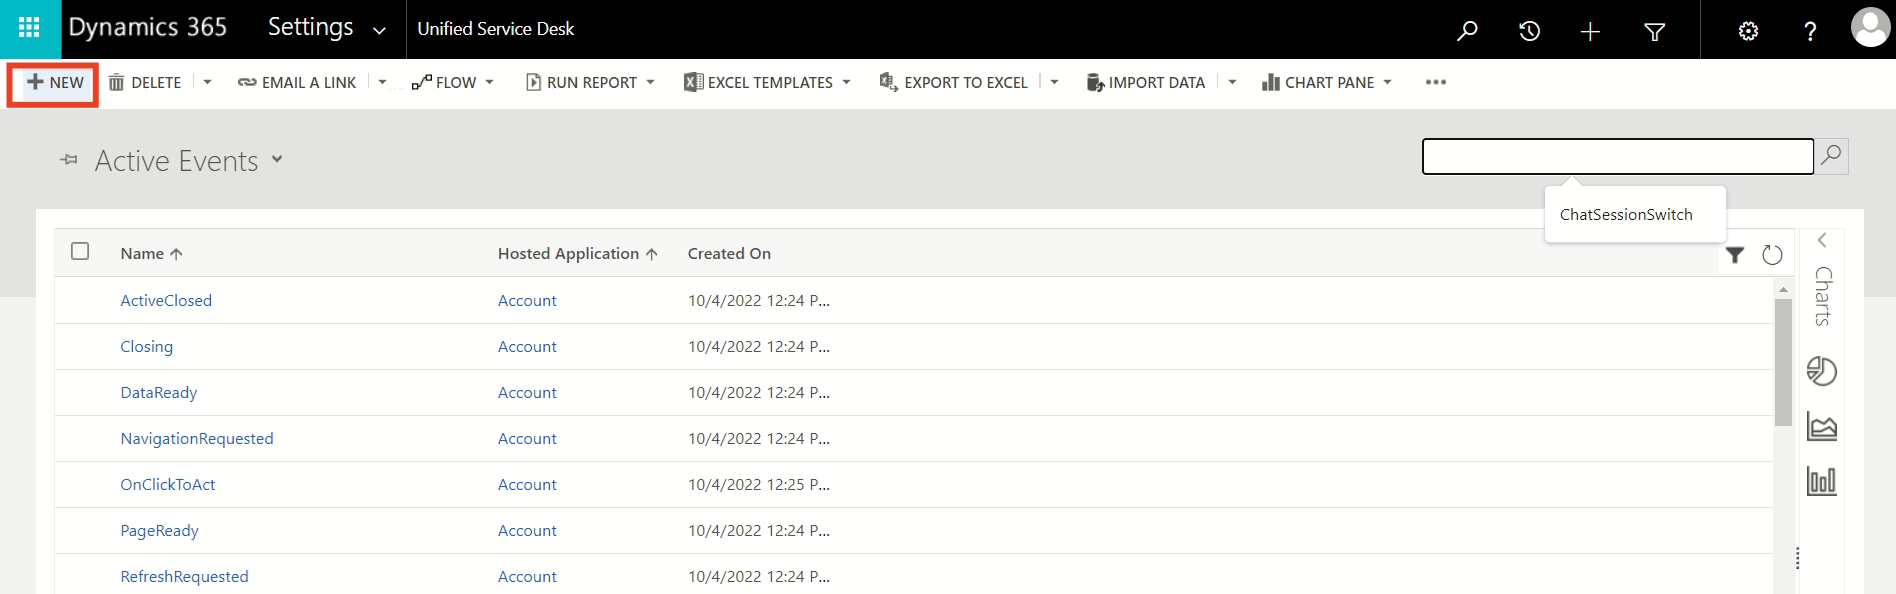Click created date in PageReady row
This screenshot has width=1896, height=594.
(759, 531)
